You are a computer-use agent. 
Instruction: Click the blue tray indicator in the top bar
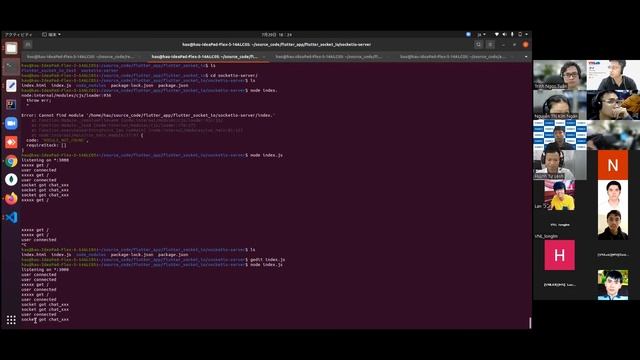pyautogui.click(x=468, y=35)
